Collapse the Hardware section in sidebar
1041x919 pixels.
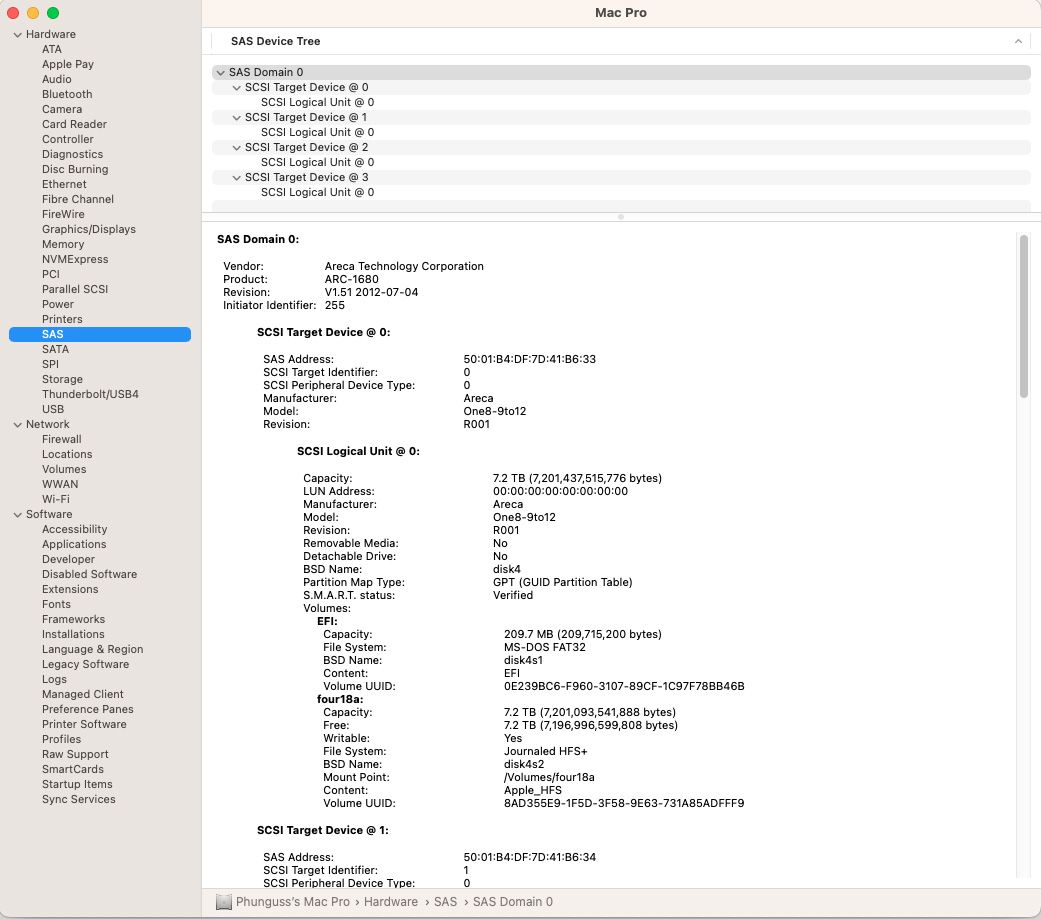point(17,35)
